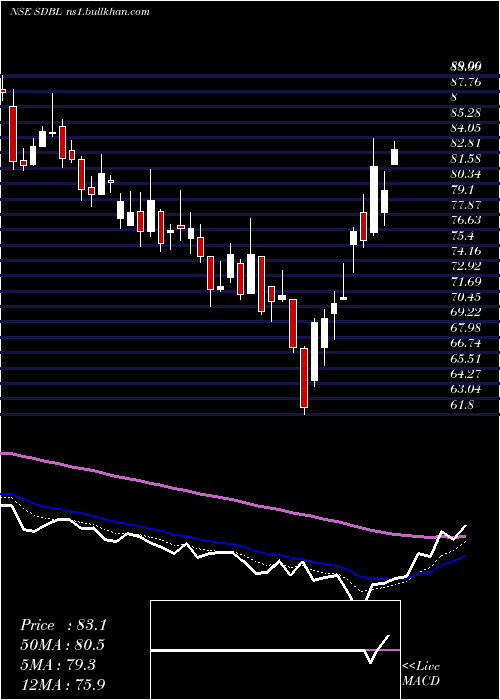Click the 81.58 price axis label
The height and width of the screenshot is (700, 500).
point(466,159)
